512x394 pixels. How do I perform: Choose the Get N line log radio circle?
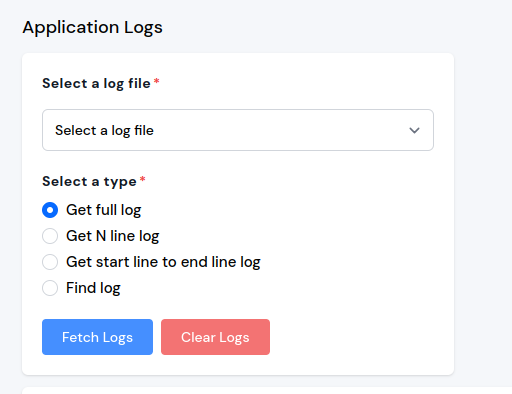[x=50, y=236]
